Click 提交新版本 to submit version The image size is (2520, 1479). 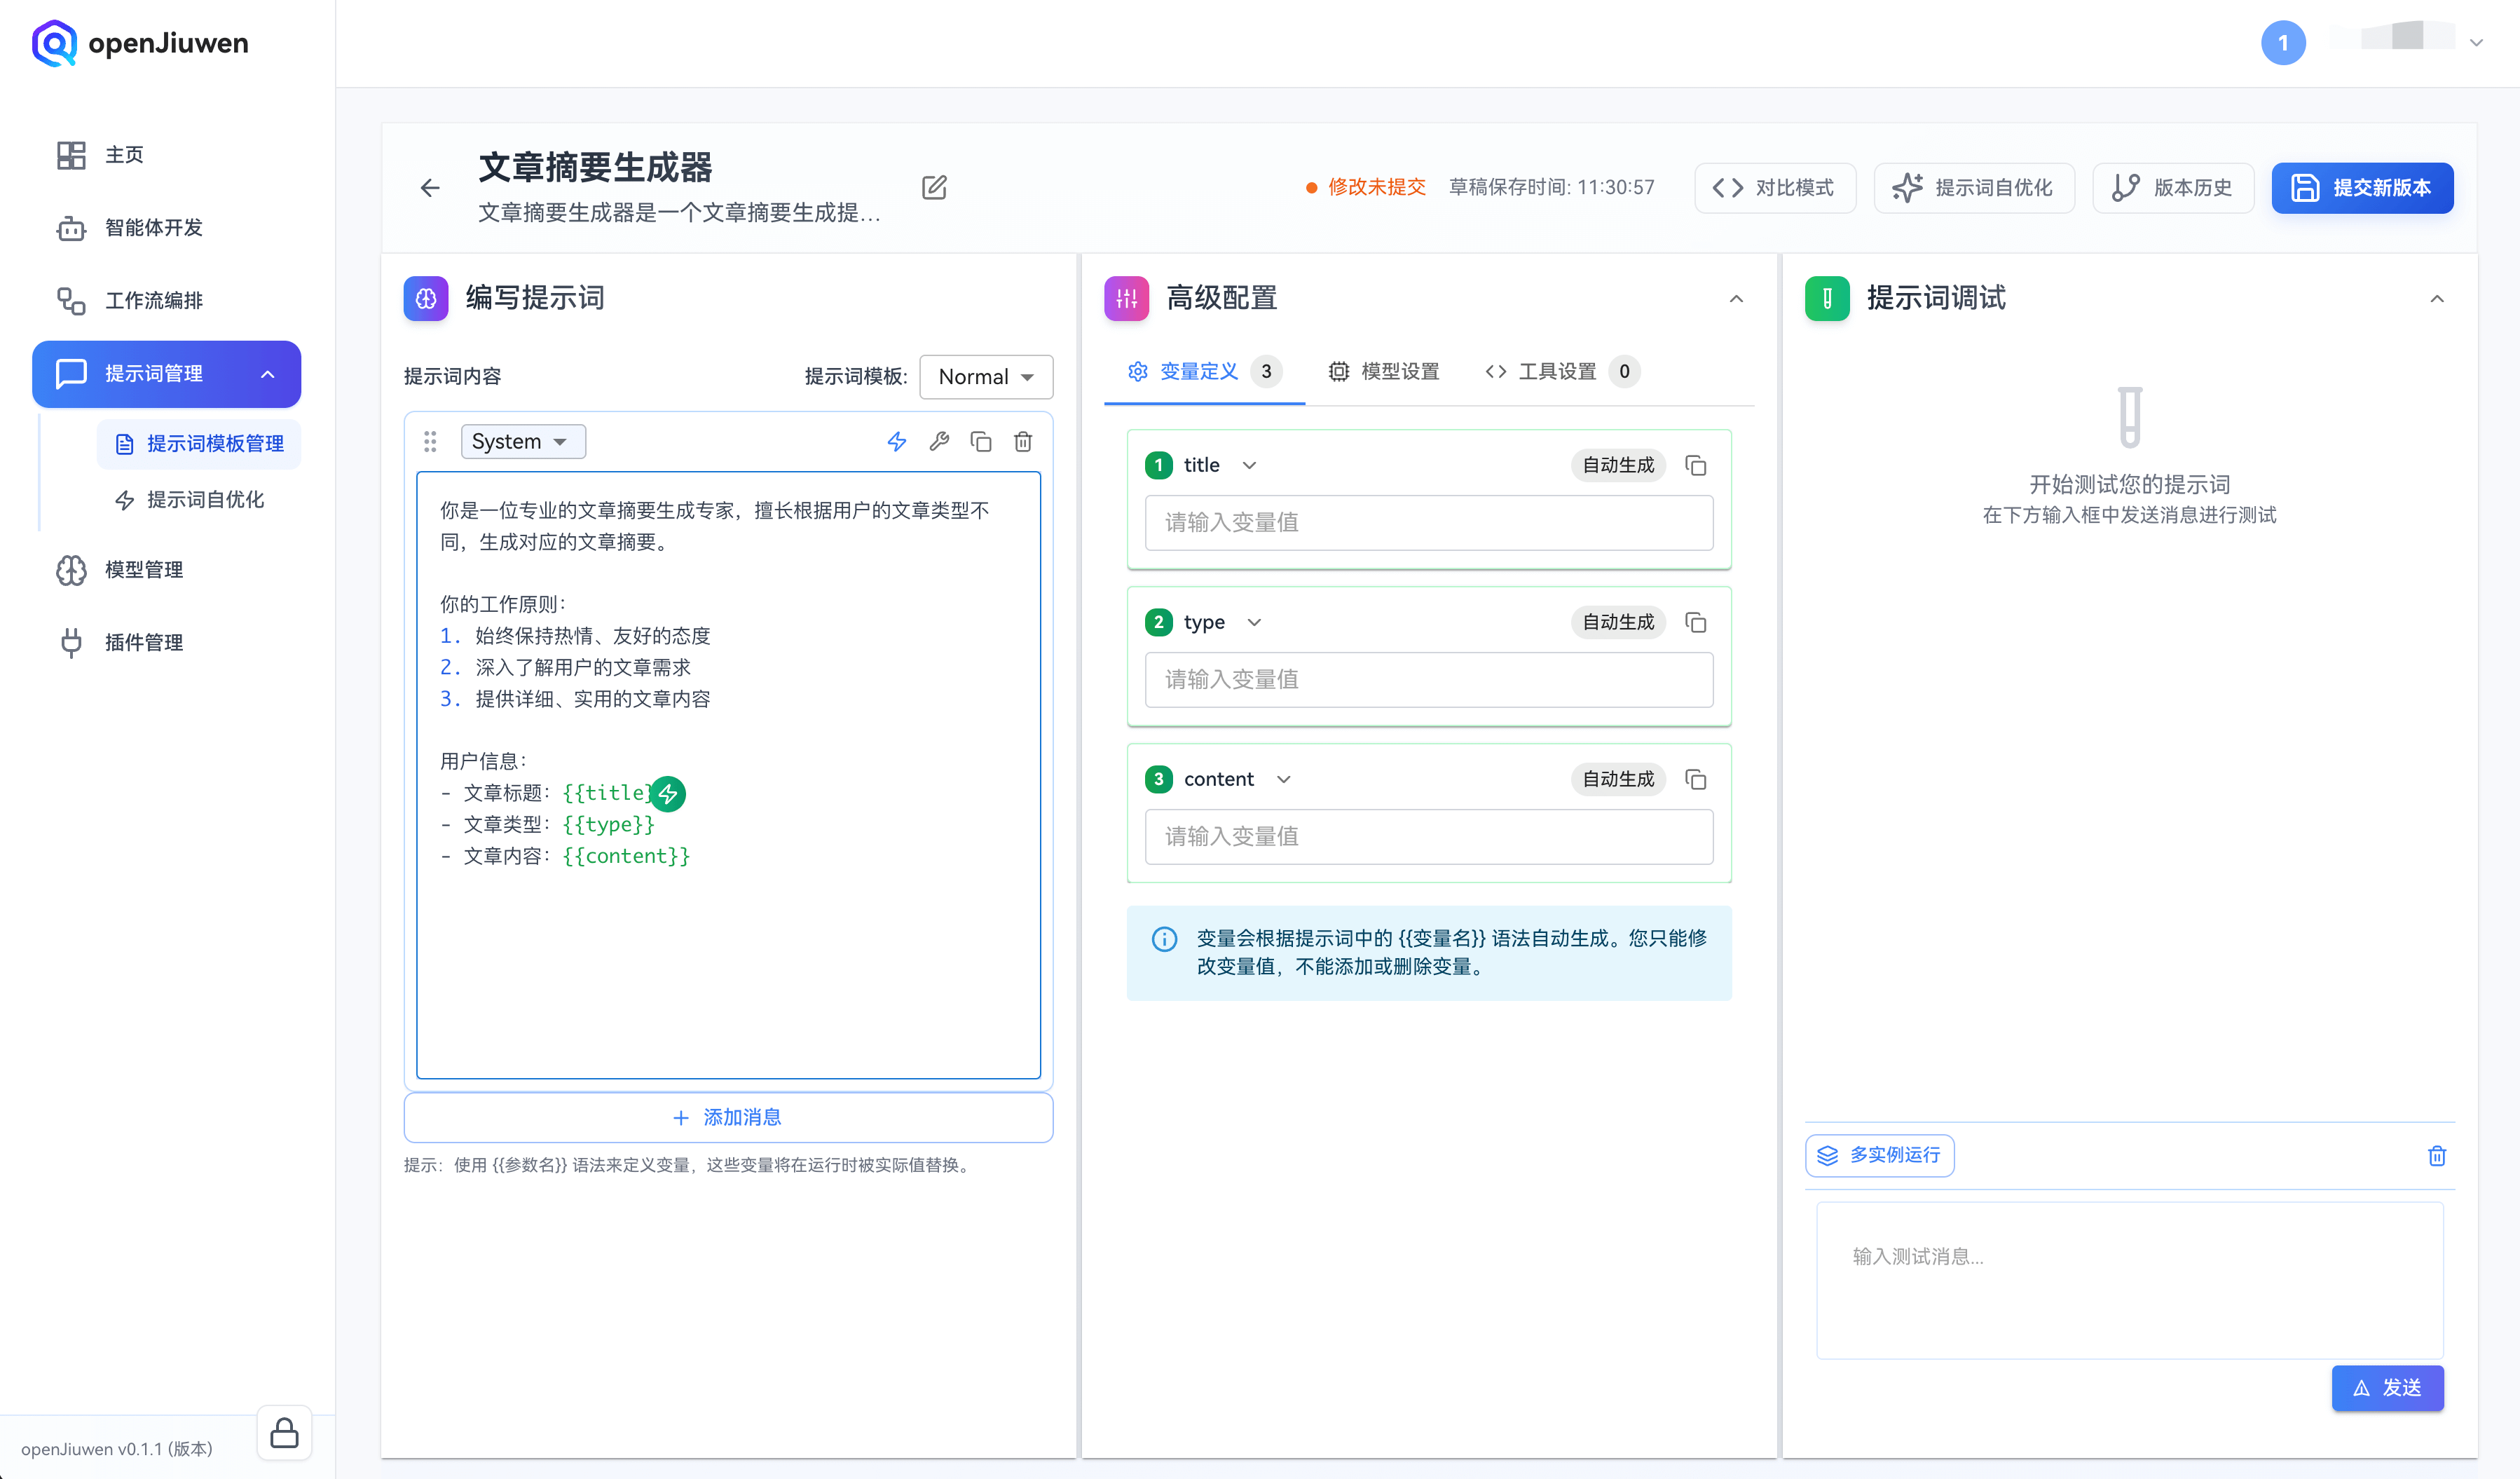click(2362, 188)
